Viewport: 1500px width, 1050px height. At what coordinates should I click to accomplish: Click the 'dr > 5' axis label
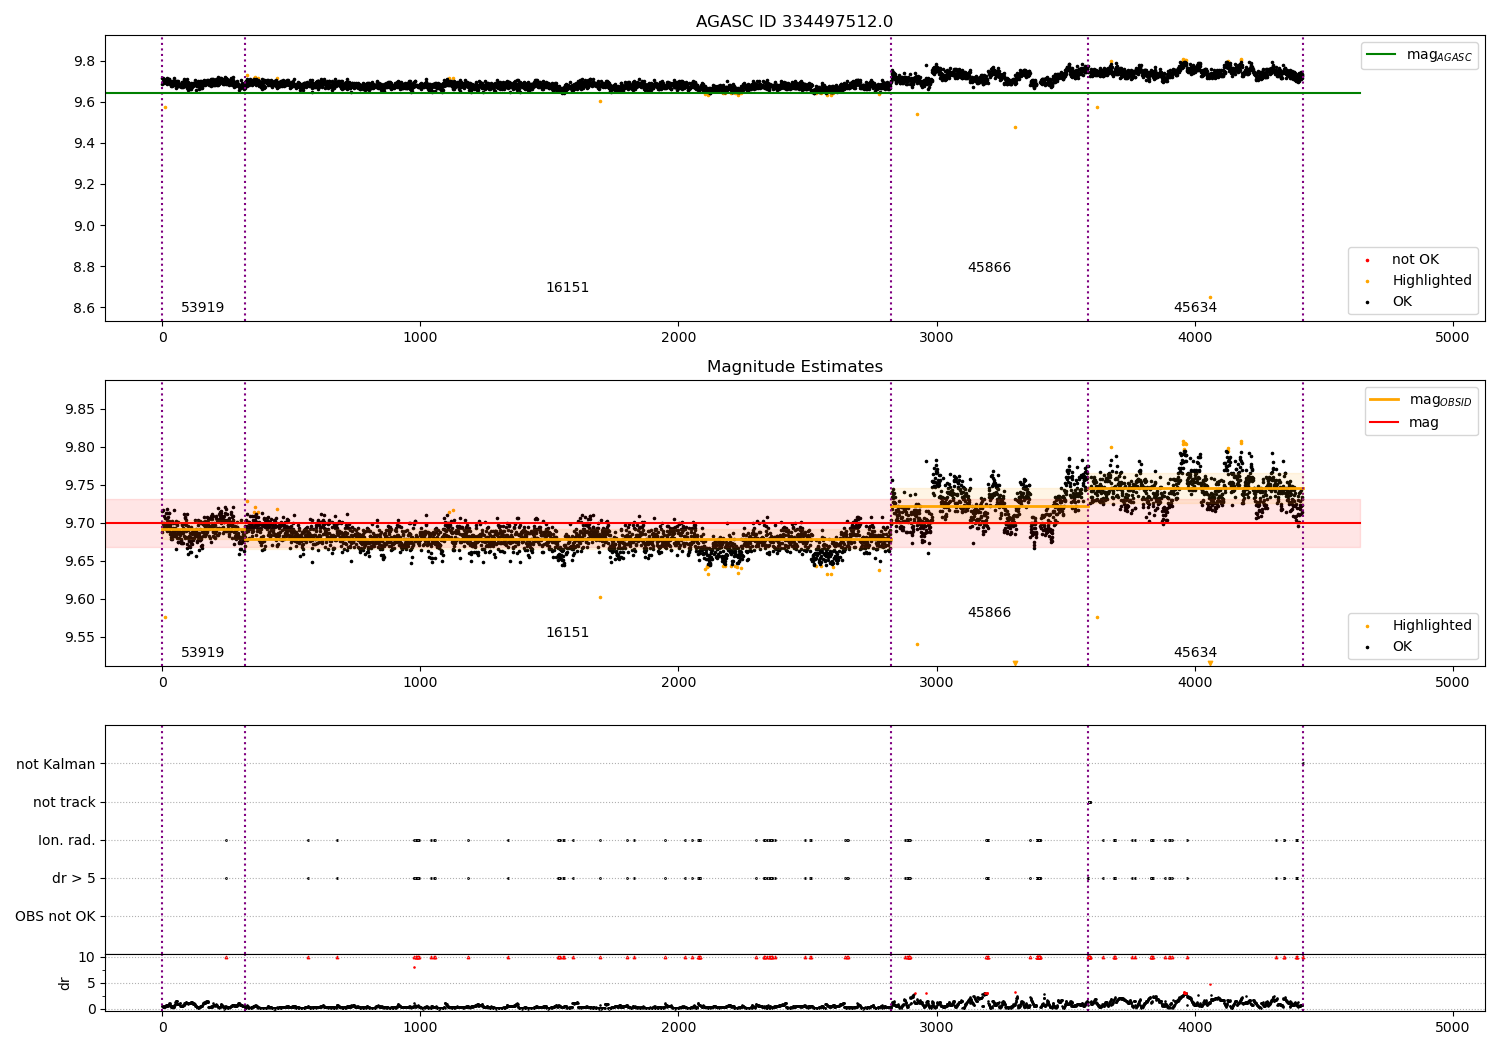point(74,879)
